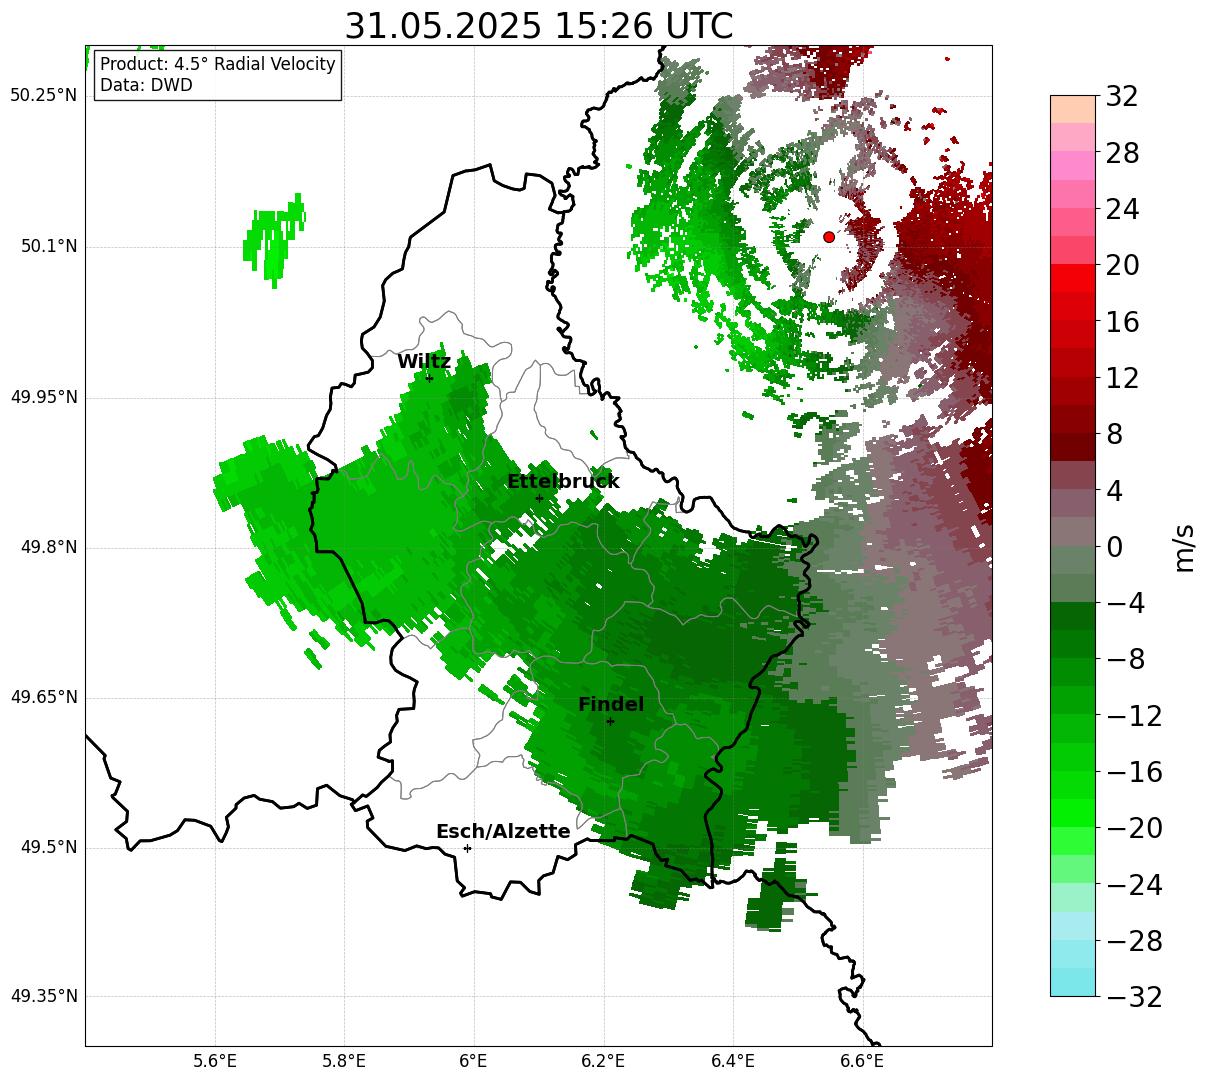Click the cyan bottom colorbar swatch
The image size is (1207, 1081).
click(x=1073, y=982)
